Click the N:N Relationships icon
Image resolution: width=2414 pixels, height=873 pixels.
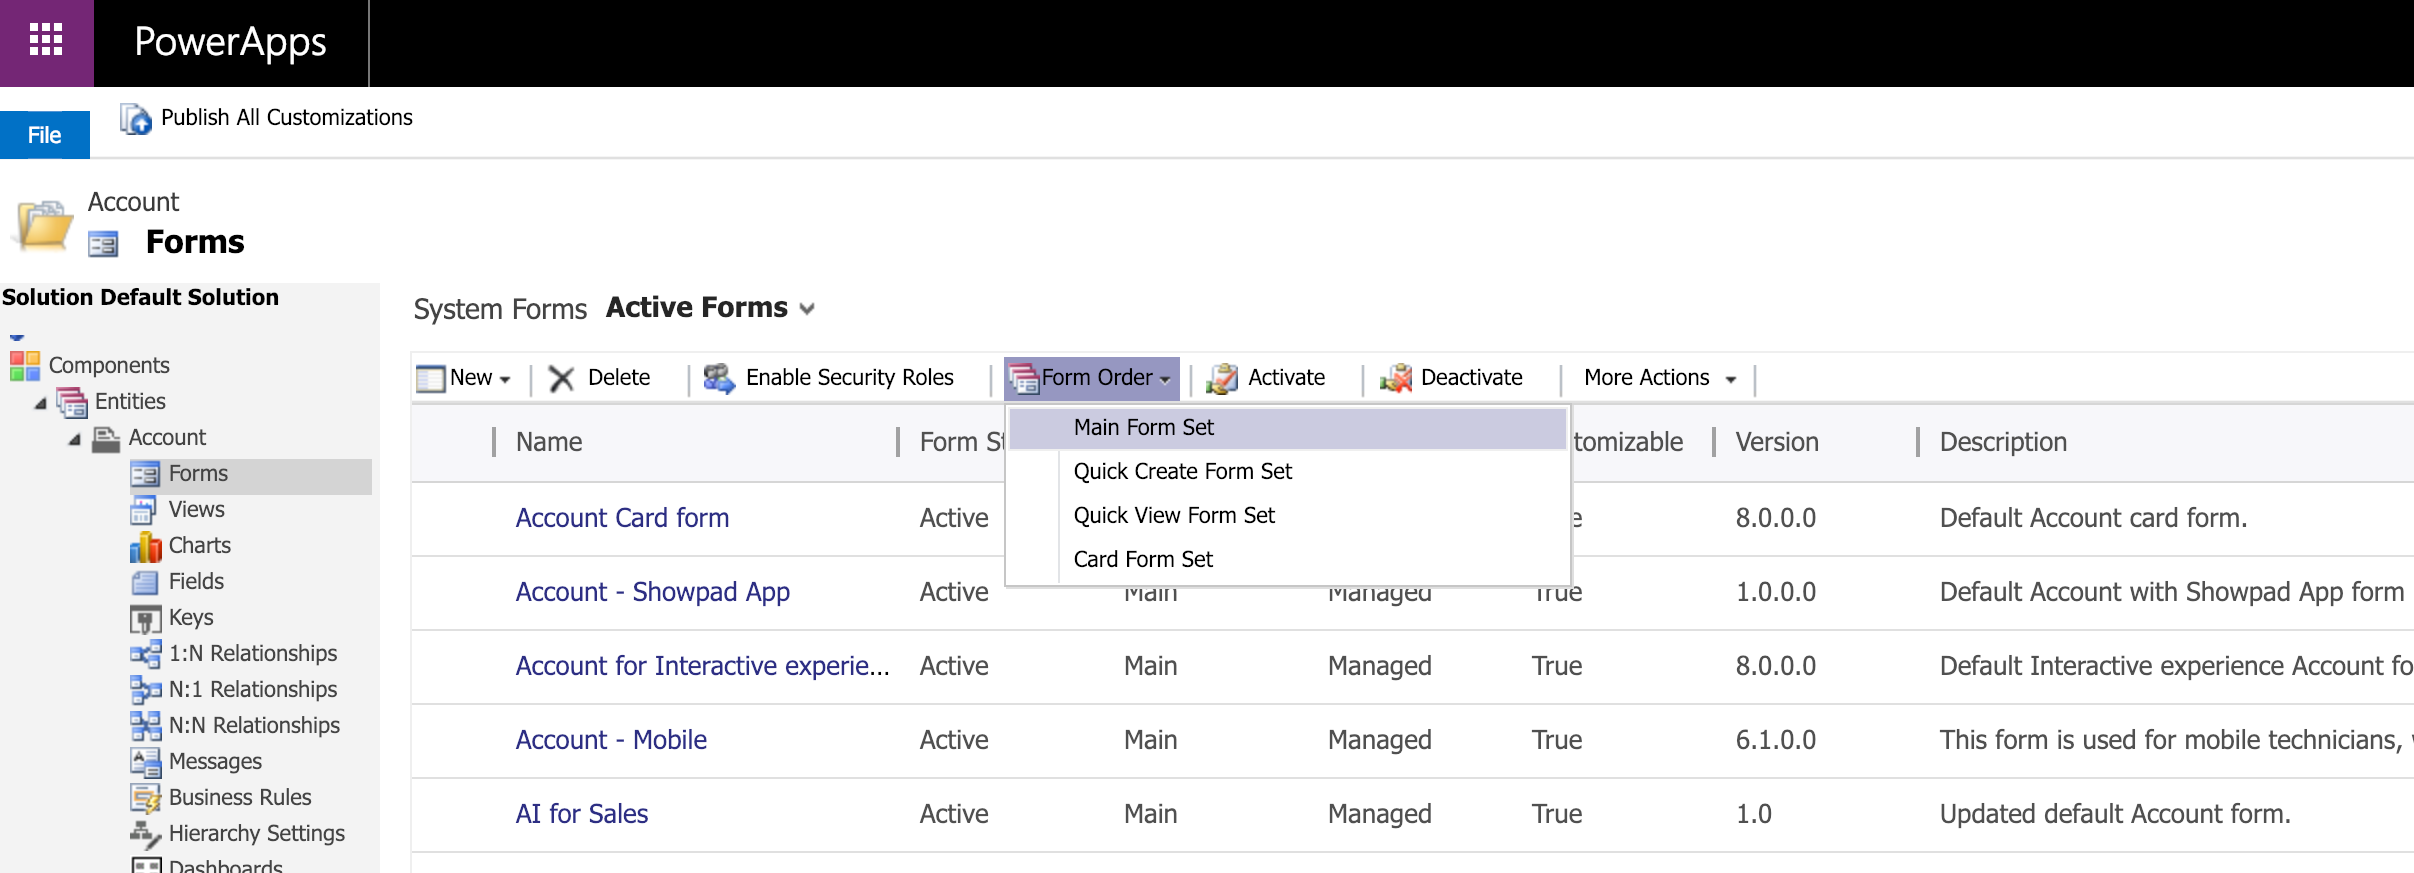click(x=145, y=726)
